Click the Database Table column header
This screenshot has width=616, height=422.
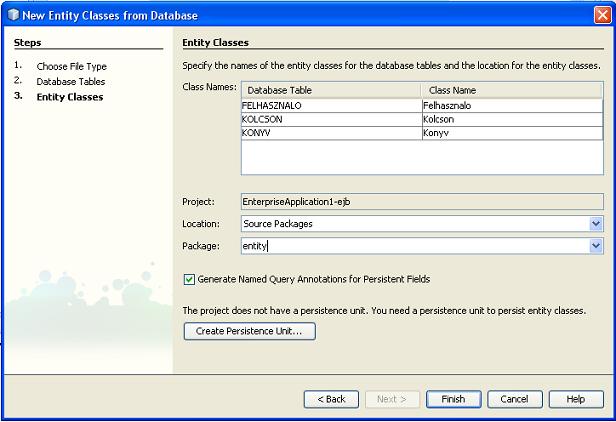(332, 90)
